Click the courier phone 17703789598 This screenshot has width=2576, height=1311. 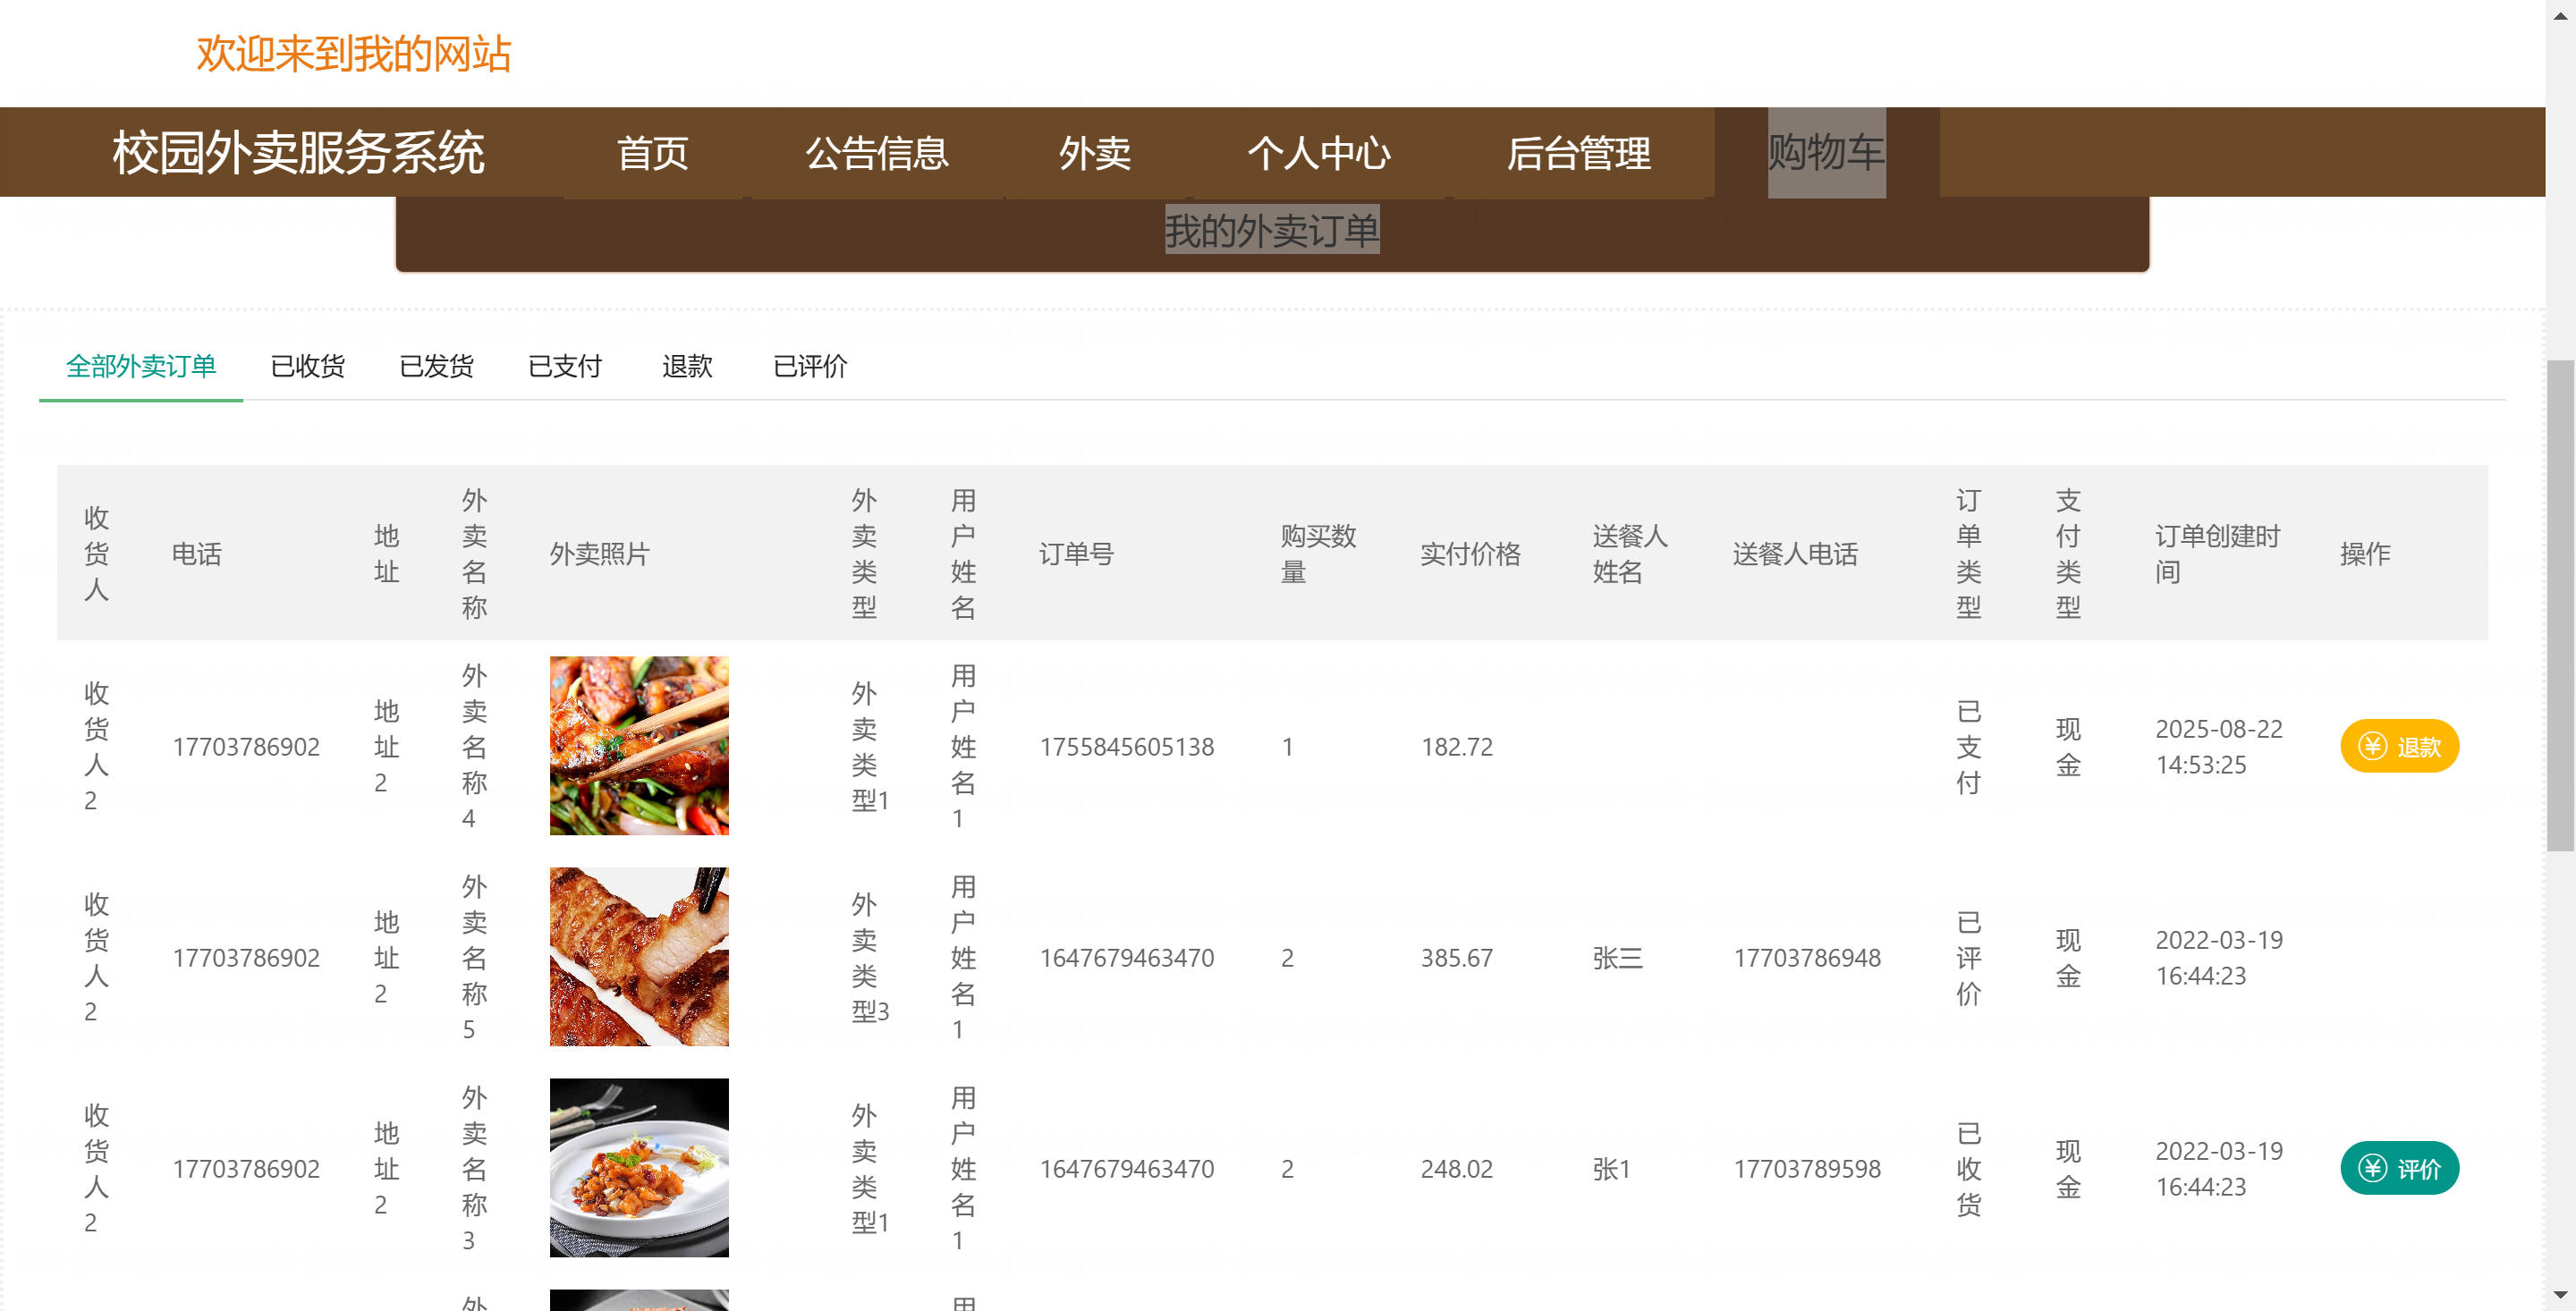coord(1806,1169)
